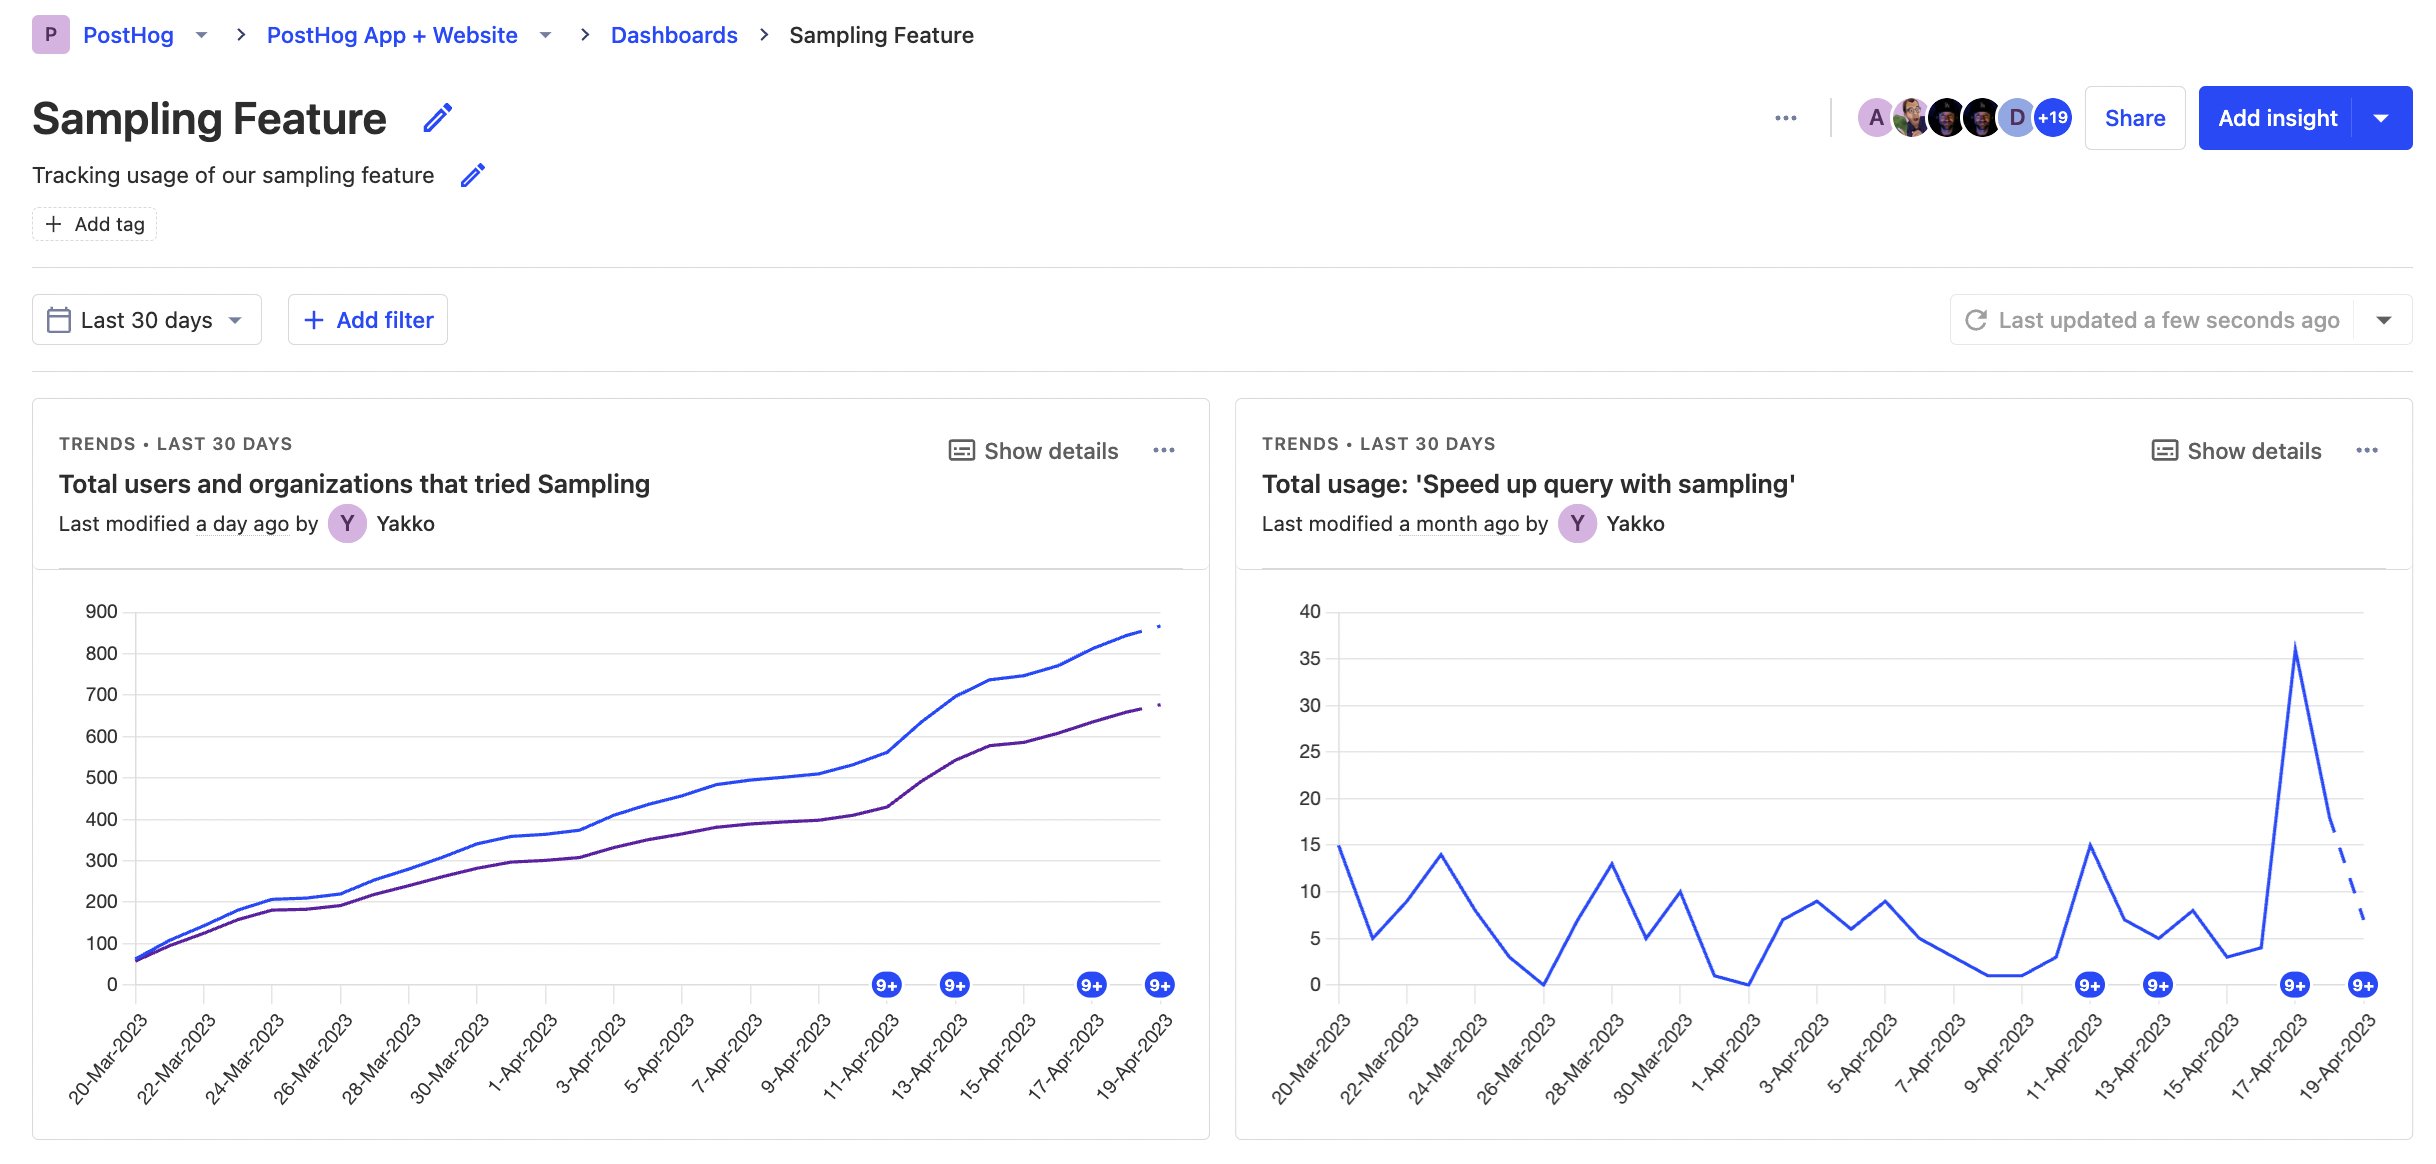2436x1164 pixels.
Task: Click the Share button
Action: click(2134, 118)
